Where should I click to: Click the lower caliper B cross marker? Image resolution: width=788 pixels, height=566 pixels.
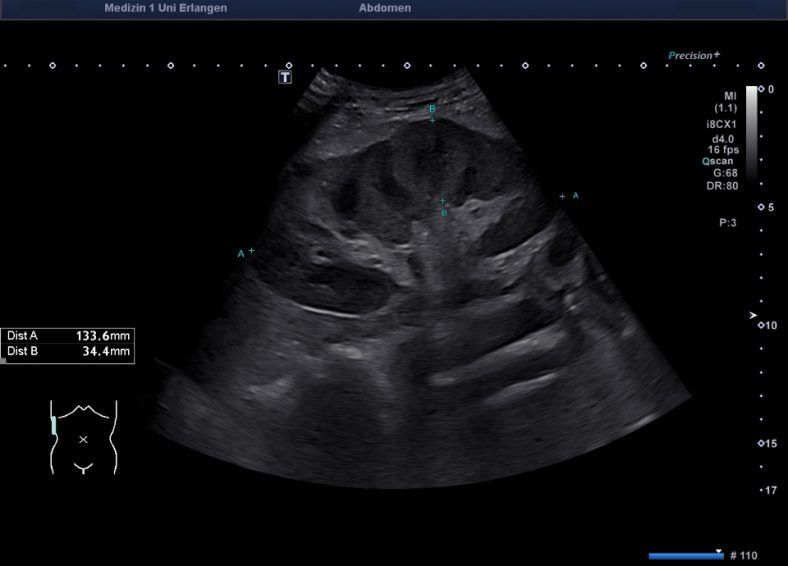pyautogui.click(x=443, y=201)
